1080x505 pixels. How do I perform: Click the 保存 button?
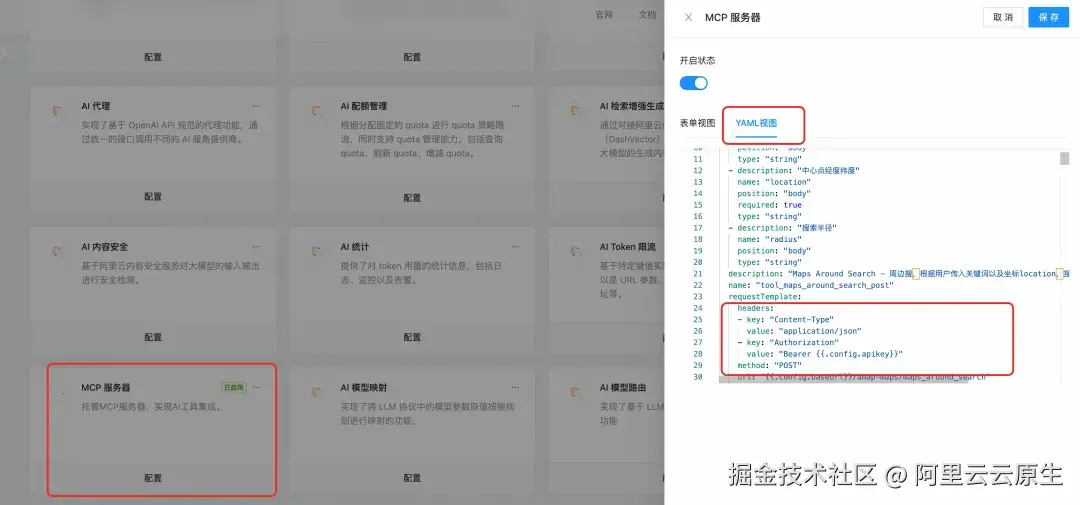(1048, 18)
